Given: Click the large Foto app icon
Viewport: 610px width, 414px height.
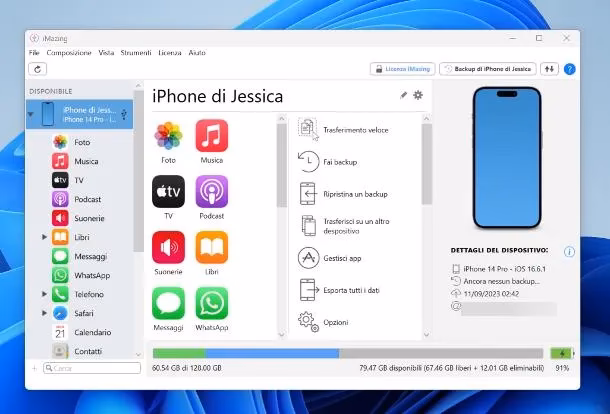Looking at the screenshot, I should (x=168, y=136).
